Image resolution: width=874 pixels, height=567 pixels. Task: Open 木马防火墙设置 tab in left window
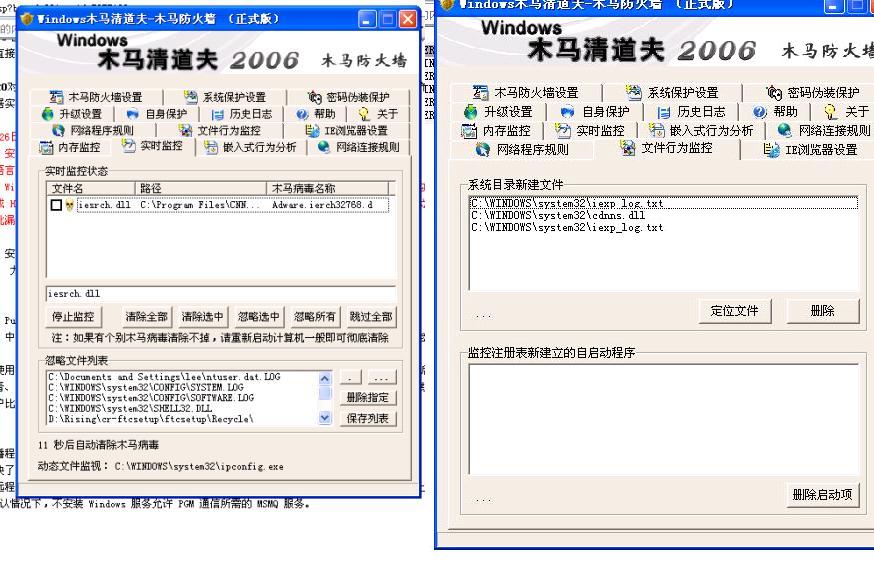(x=96, y=97)
